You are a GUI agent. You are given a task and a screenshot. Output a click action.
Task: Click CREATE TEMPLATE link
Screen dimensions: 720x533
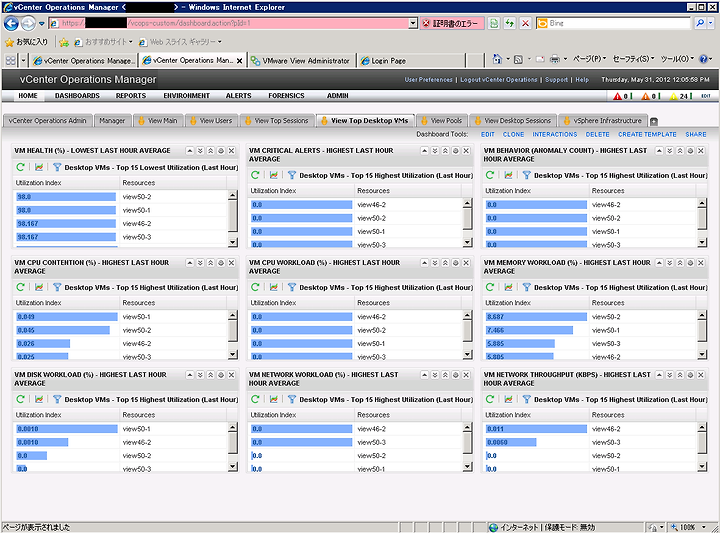tap(647, 134)
